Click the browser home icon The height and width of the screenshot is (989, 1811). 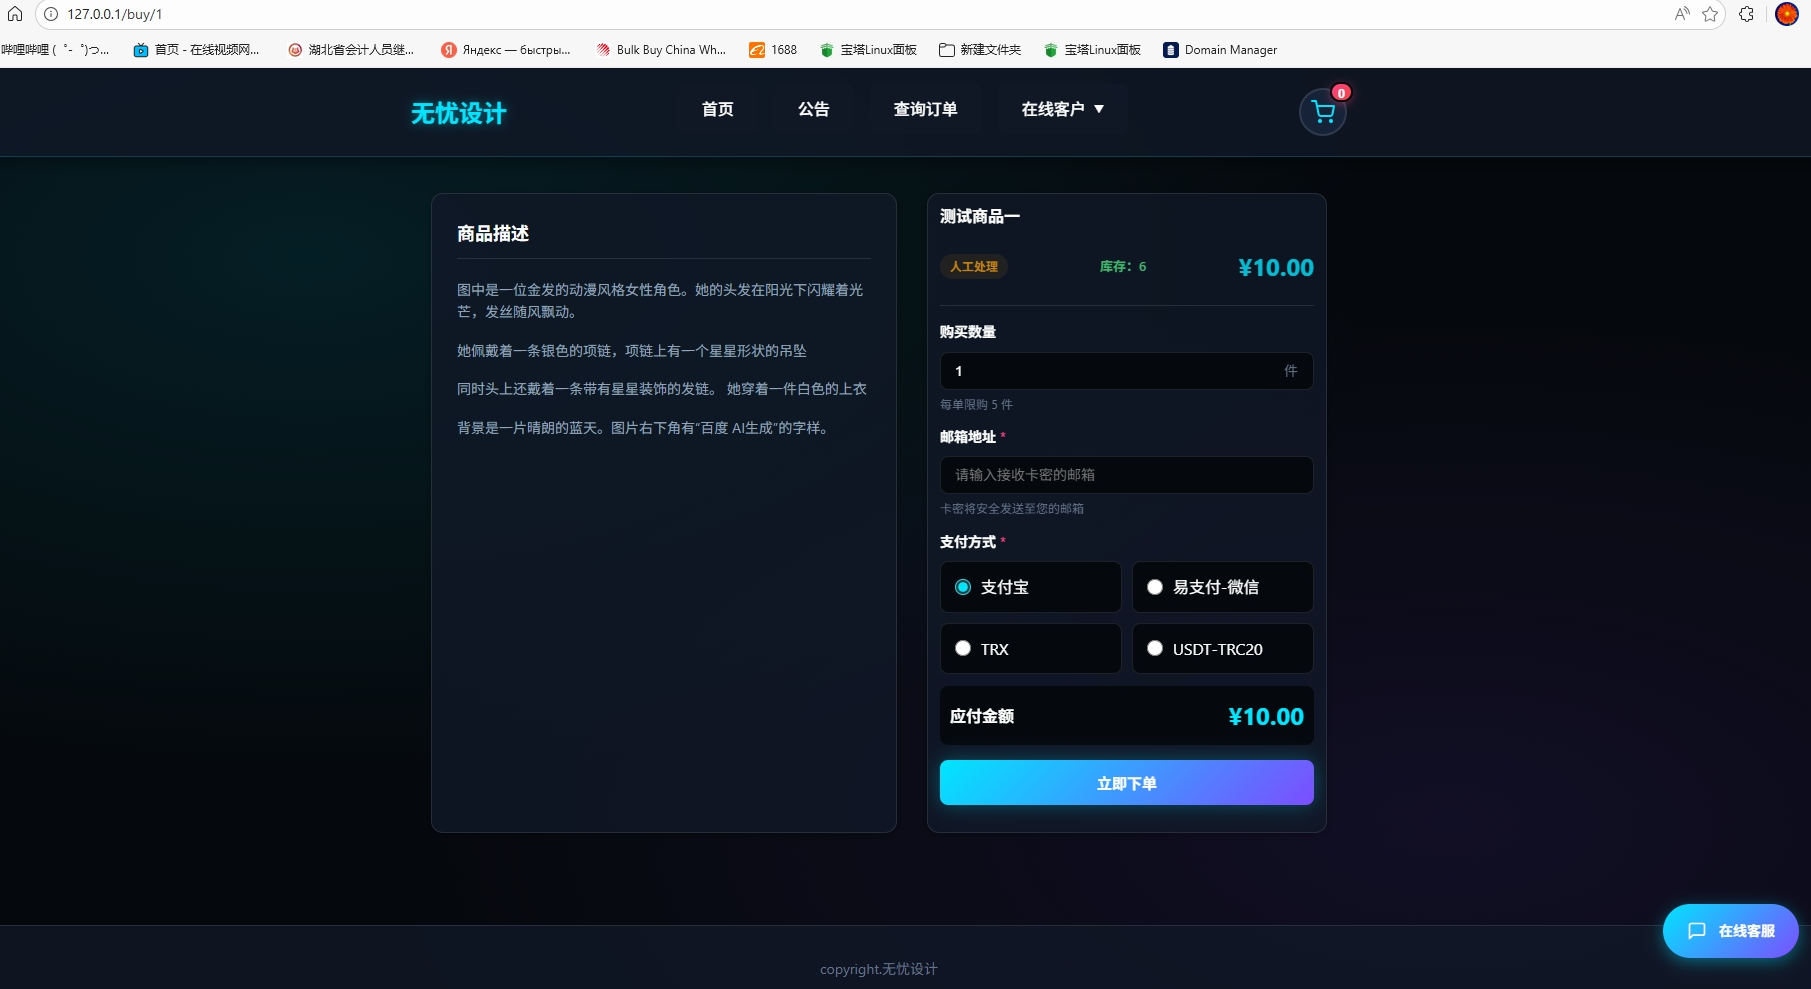(15, 14)
